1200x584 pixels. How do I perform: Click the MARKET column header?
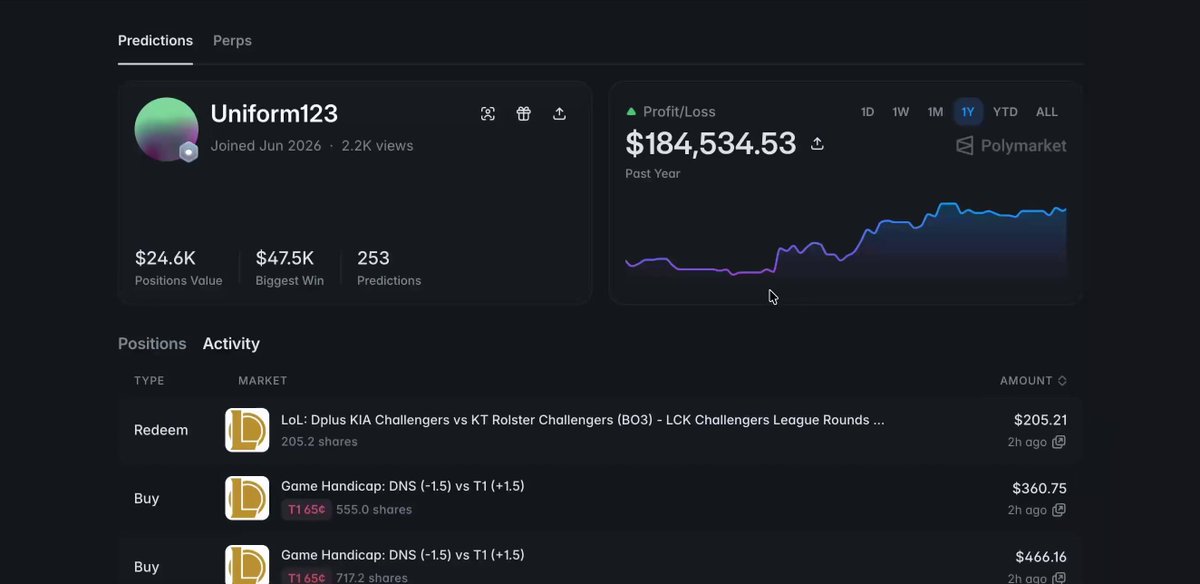[262, 381]
